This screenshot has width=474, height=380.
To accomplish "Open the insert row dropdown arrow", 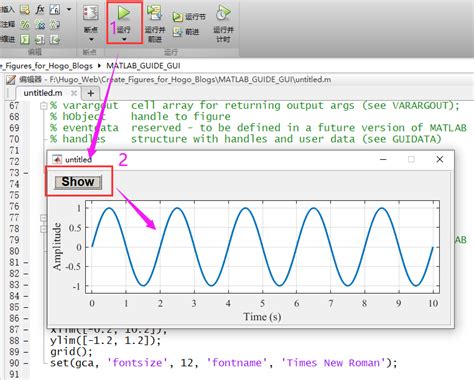I will point(69,9).
